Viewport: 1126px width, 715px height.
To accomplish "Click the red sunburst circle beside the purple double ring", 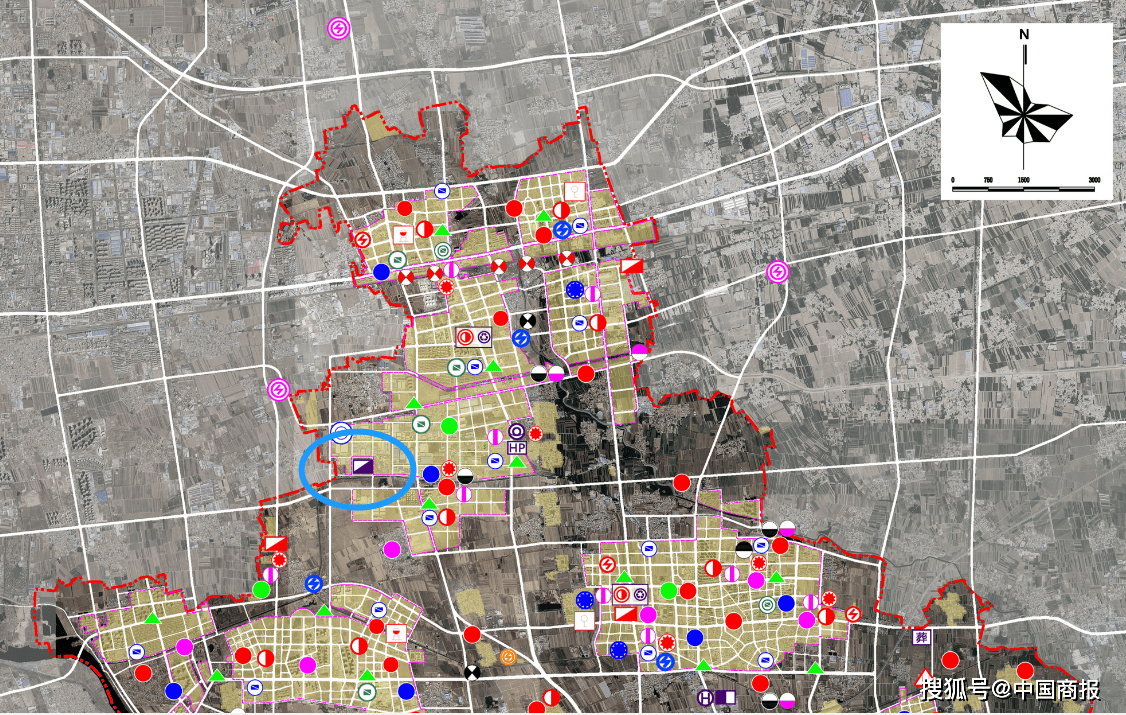I will point(536,433).
